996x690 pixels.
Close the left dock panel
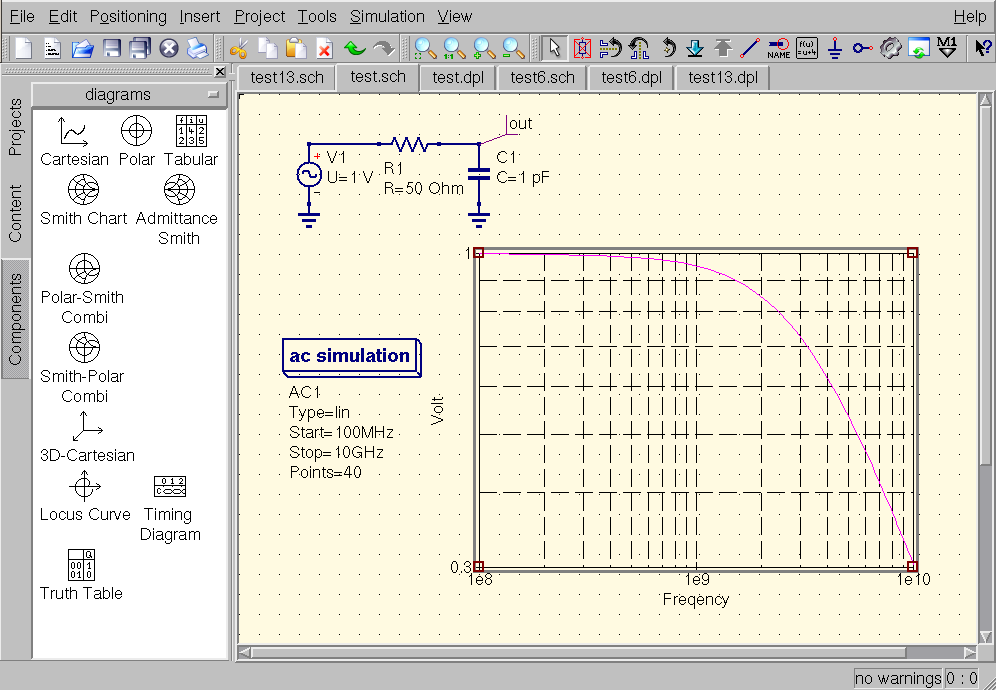(x=220, y=72)
